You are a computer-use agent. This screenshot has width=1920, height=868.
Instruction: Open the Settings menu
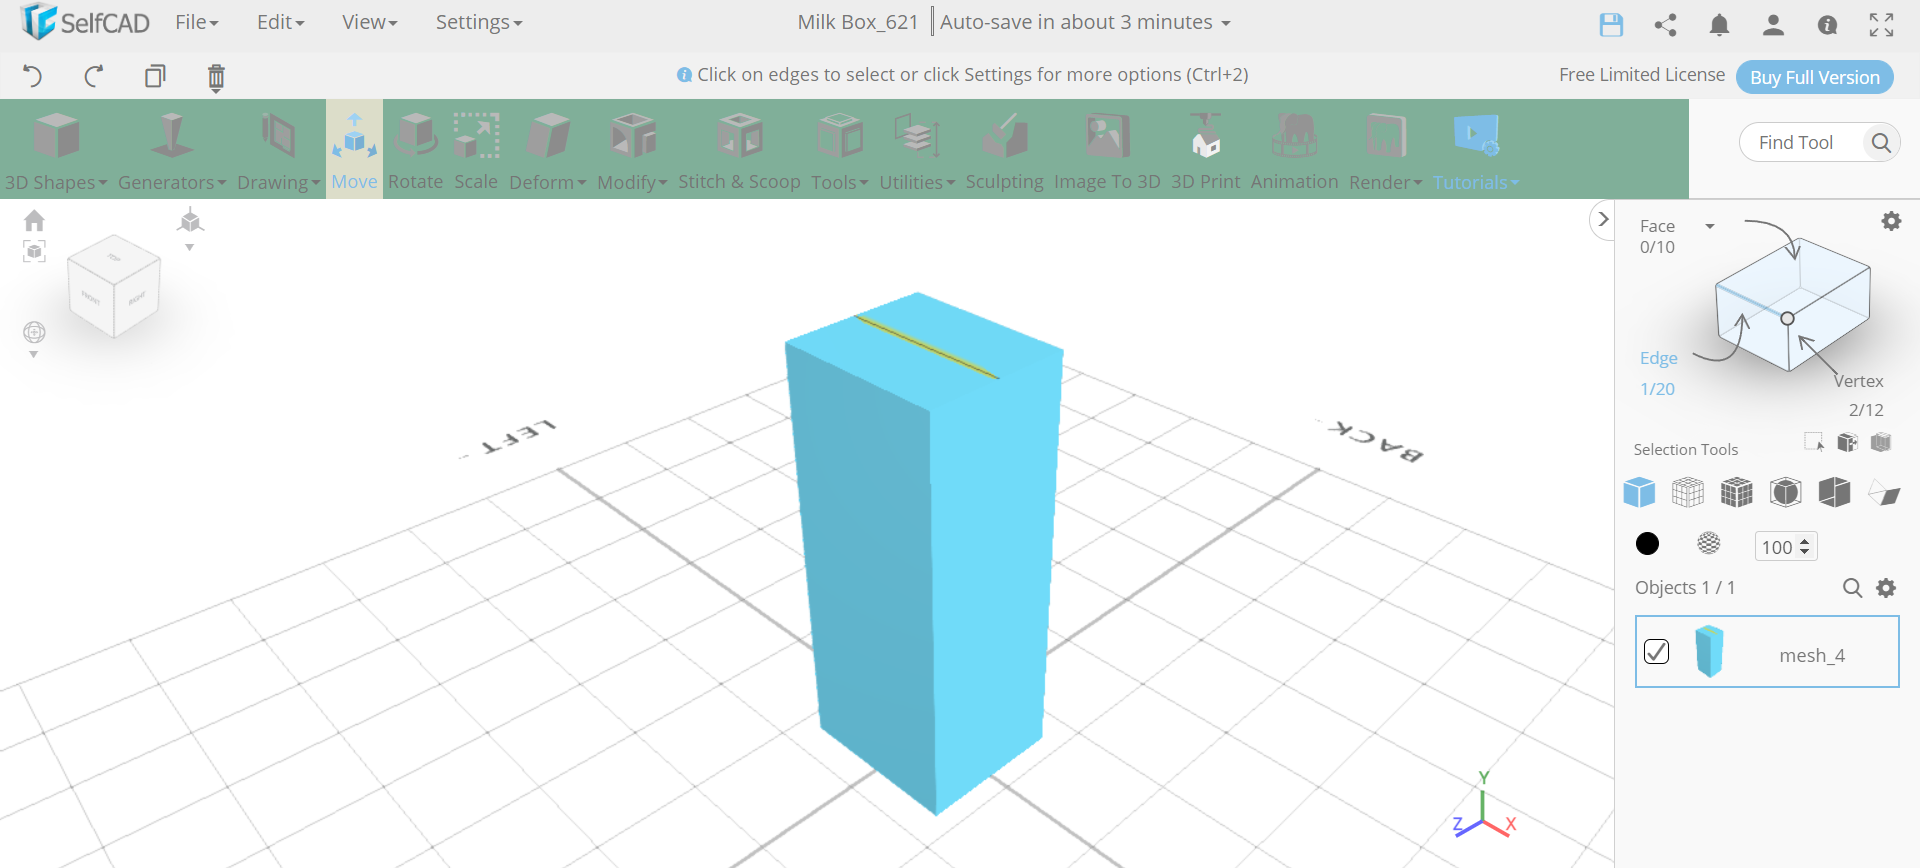(x=478, y=22)
